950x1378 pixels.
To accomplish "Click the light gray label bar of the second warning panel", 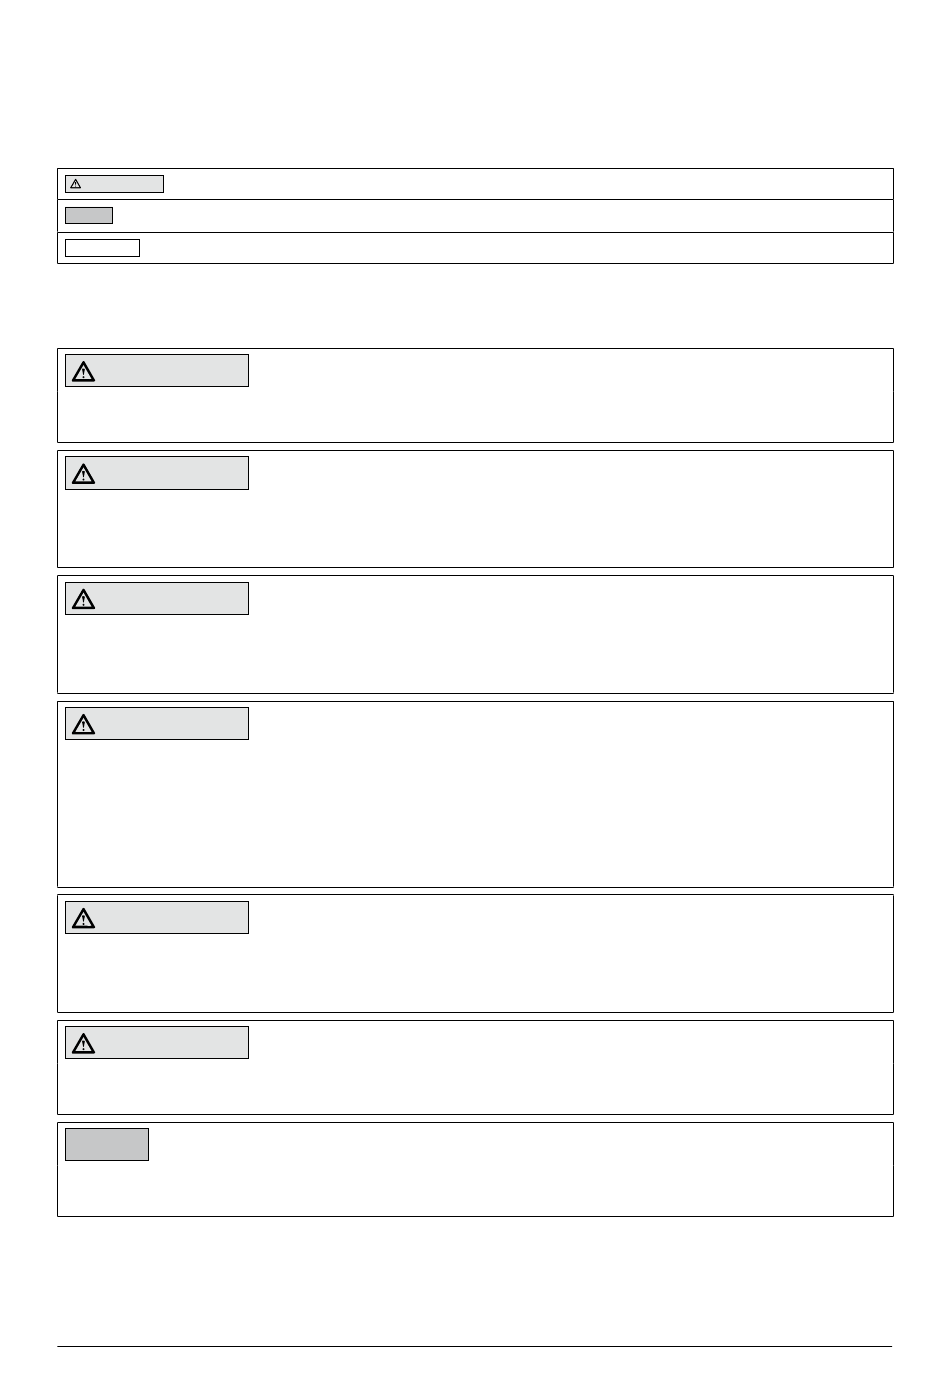I will coord(157,473).
